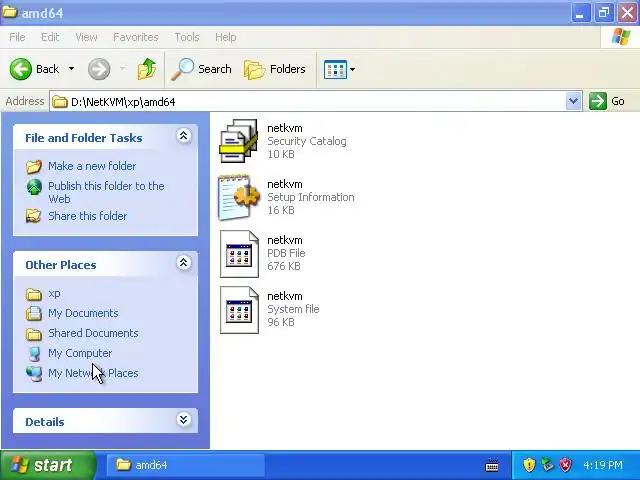Click Share this folder link
640x480 pixels.
pyautogui.click(x=87, y=216)
